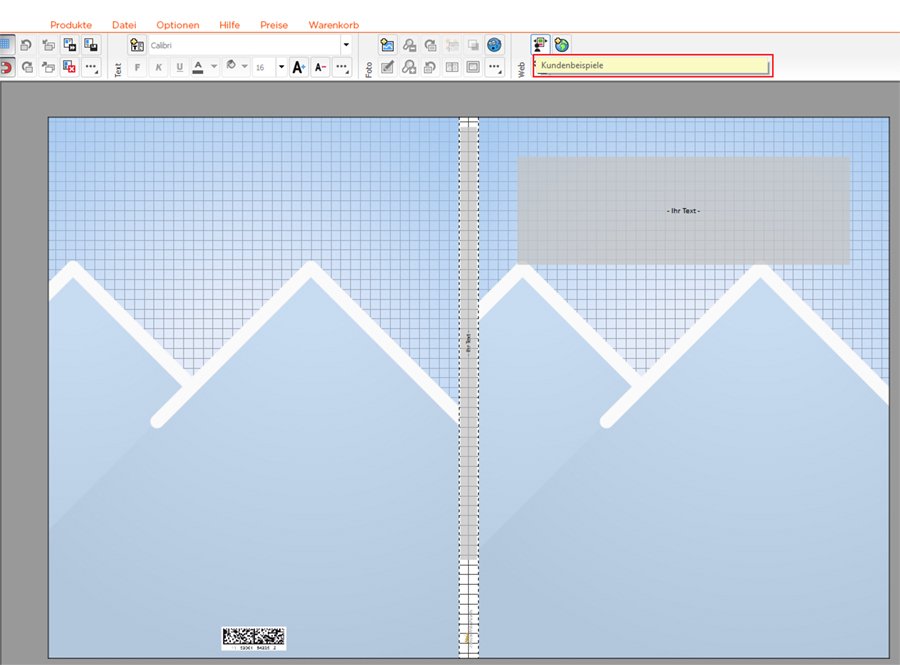
Task: Toggle underline text formatting
Action: pos(179,67)
